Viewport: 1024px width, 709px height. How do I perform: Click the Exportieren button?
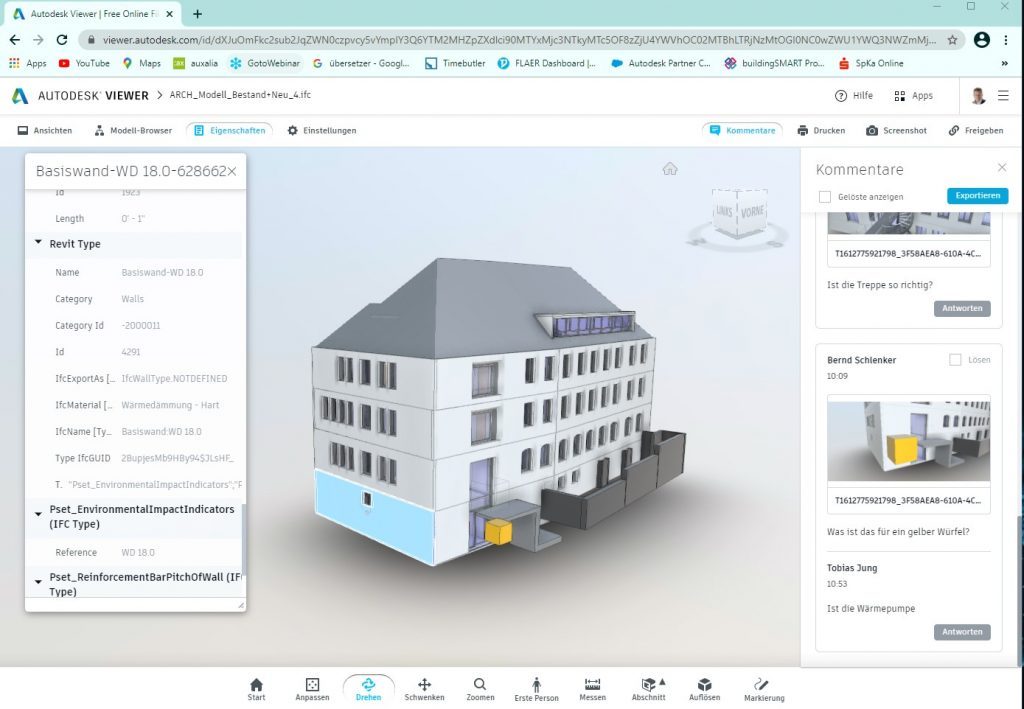[x=977, y=196]
